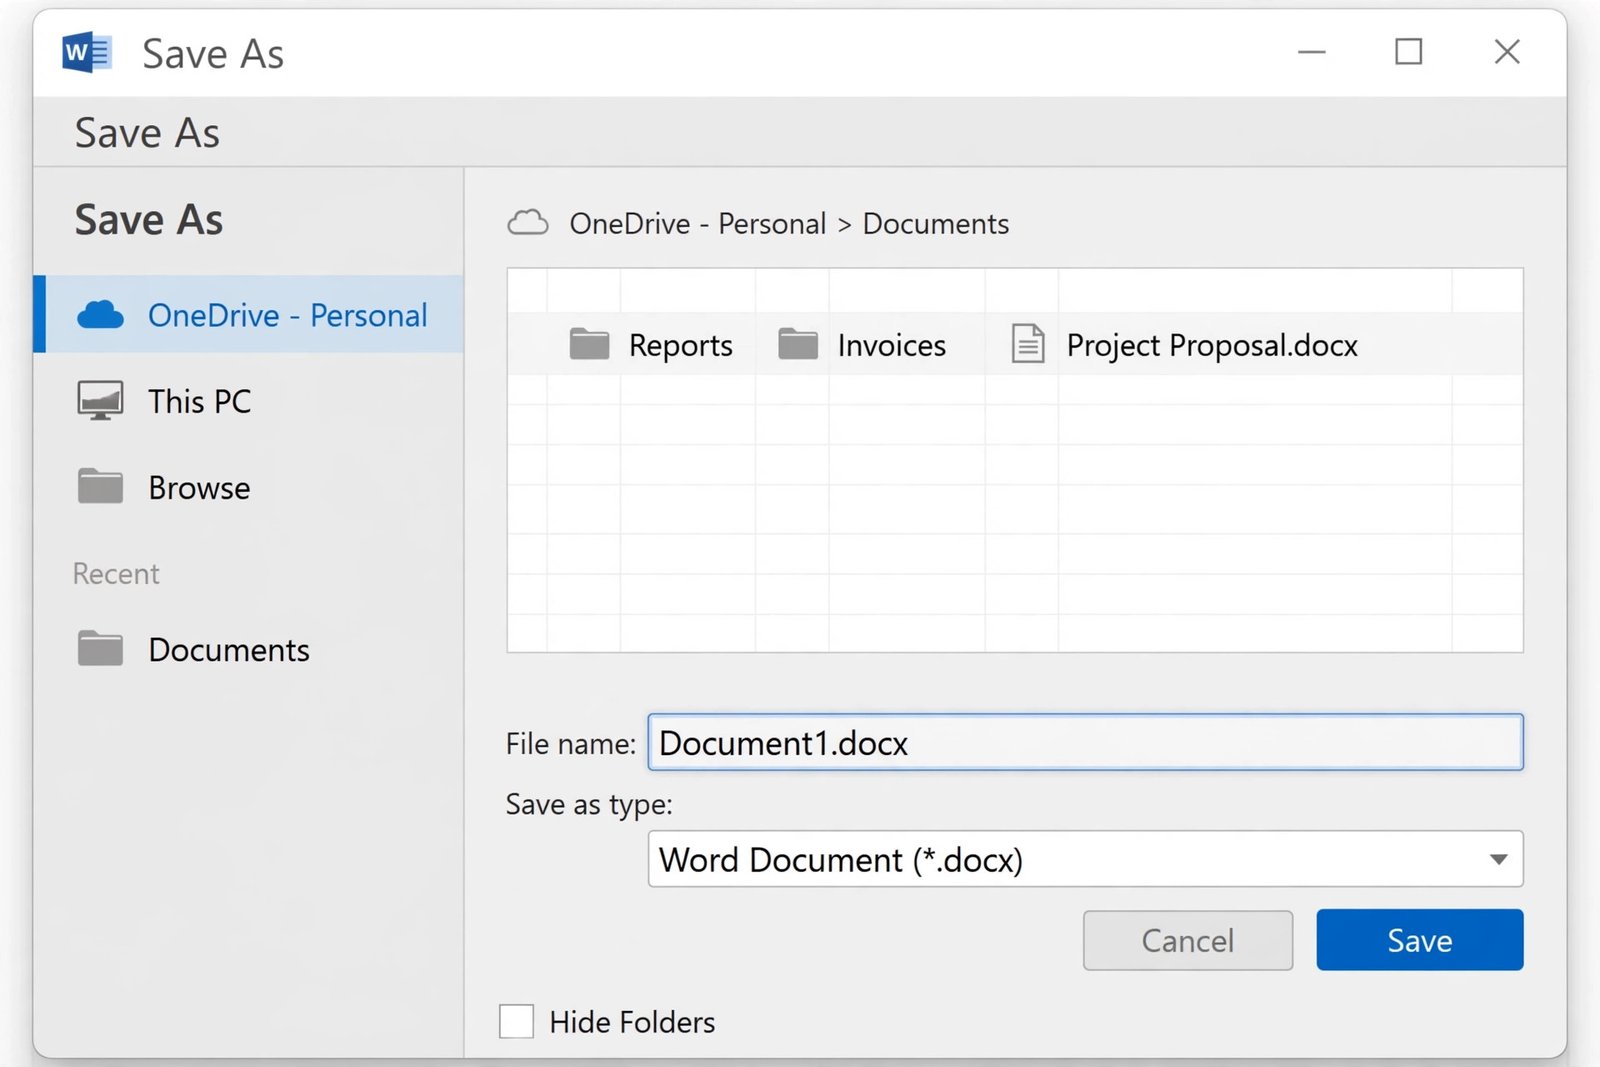Click the Hide Folders label text
The height and width of the screenshot is (1067, 1600).
coord(632,1022)
